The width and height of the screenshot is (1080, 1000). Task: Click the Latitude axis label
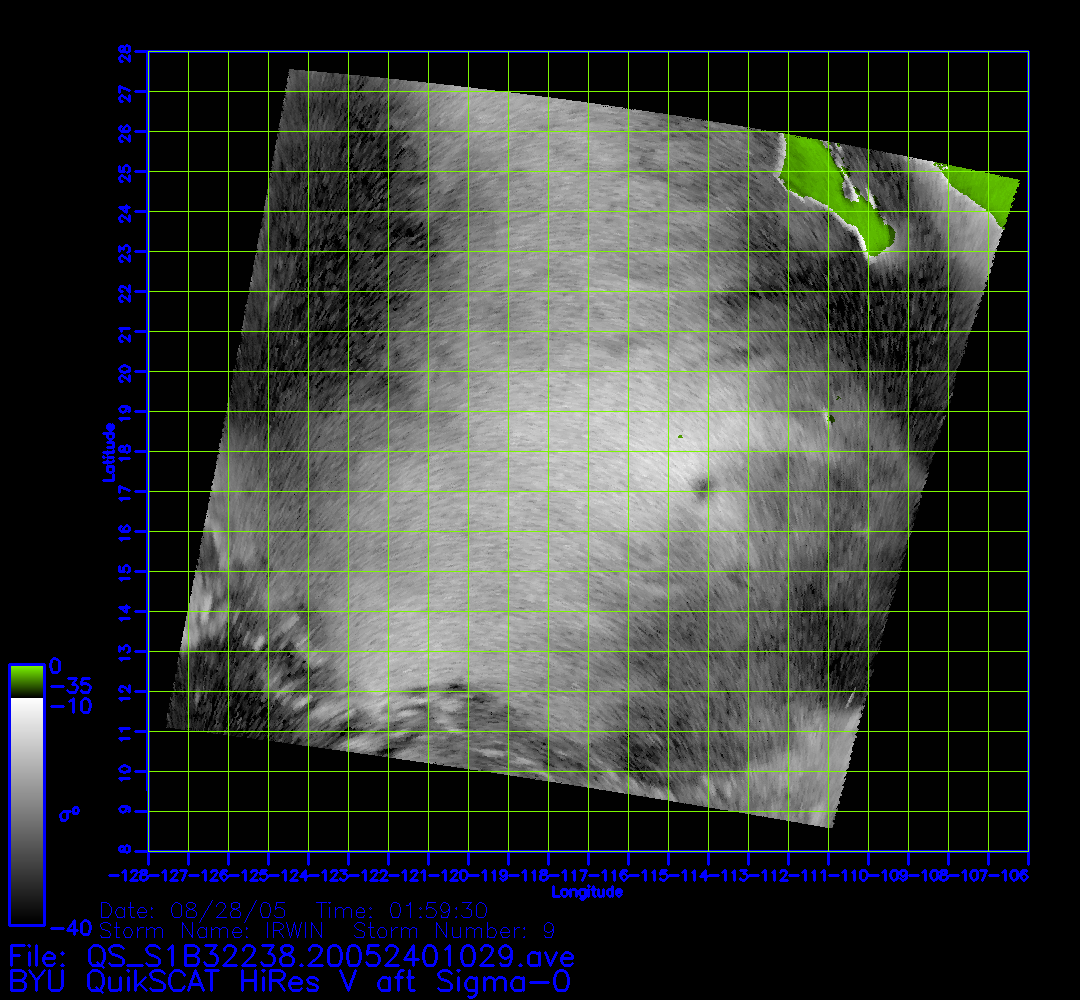(108, 451)
